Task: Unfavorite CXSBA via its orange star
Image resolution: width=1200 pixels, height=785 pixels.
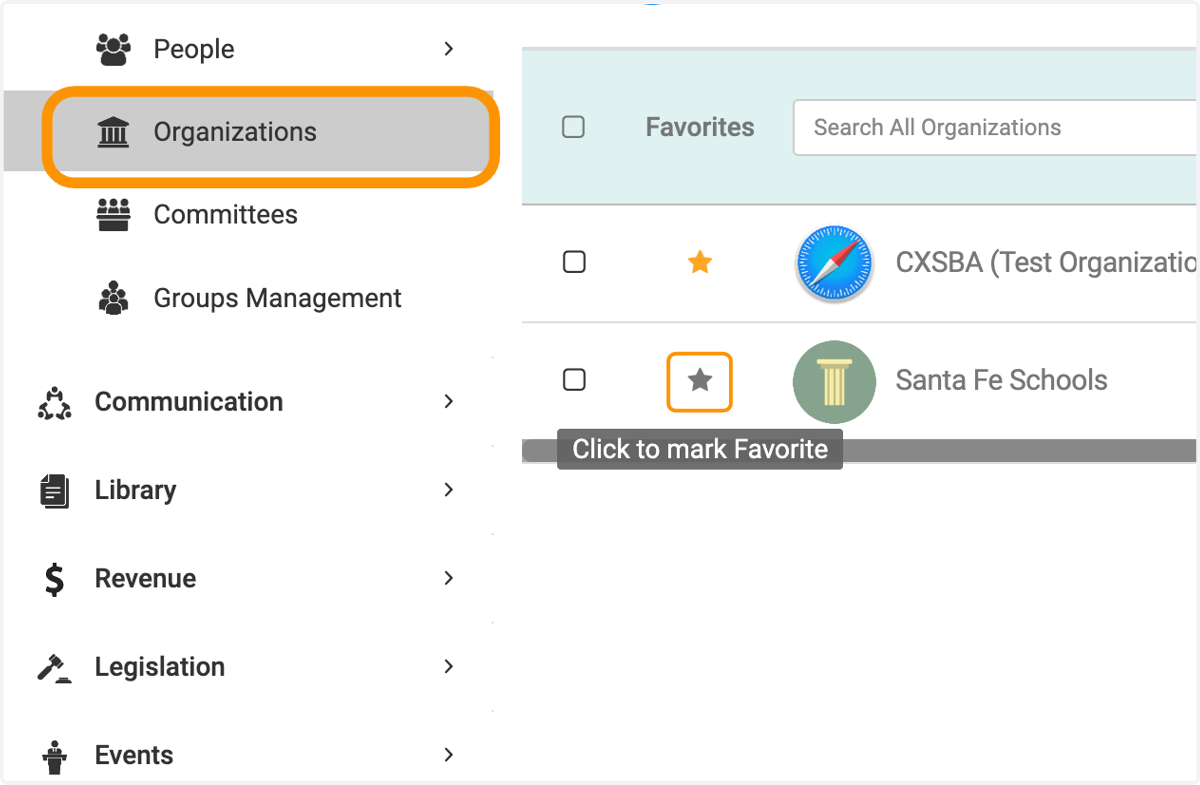Action: [700, 262]
